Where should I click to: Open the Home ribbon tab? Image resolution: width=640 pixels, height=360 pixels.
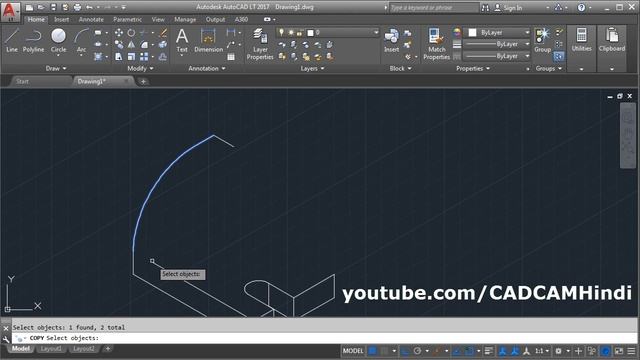[x=36, y=19]
